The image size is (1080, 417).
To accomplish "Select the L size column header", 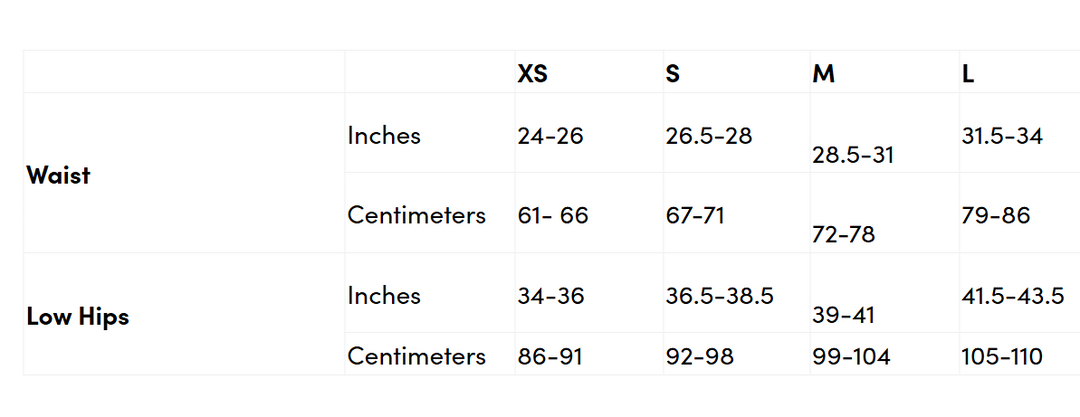I will [x=968, y=74].
